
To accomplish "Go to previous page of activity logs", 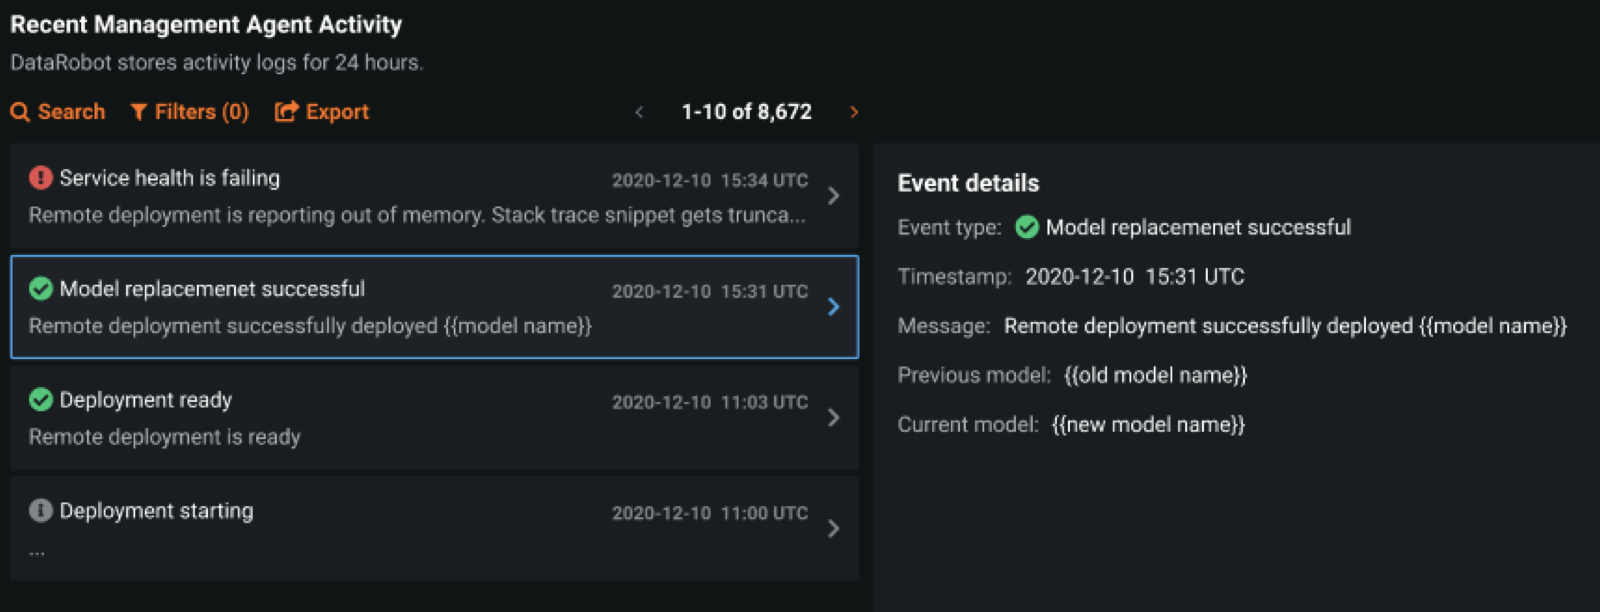I will (639, 112).
